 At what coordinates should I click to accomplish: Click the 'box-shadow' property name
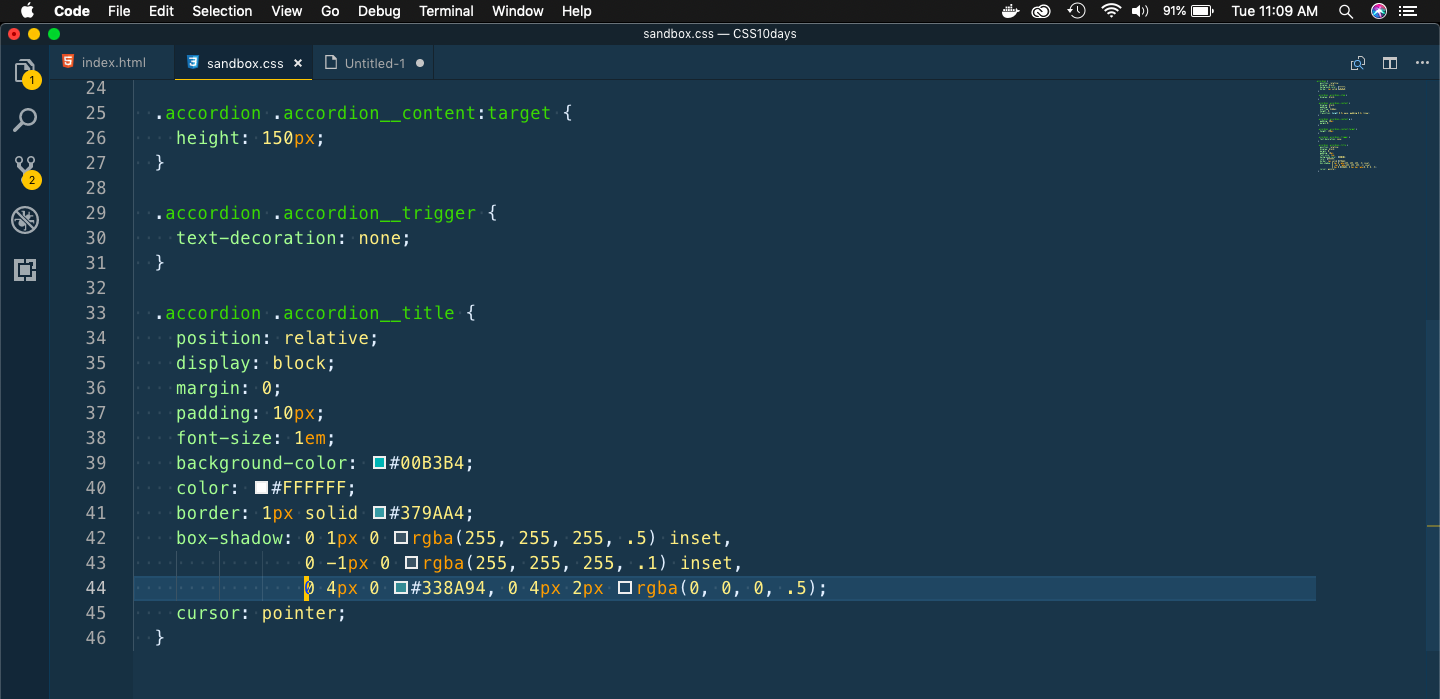point(229,538)
